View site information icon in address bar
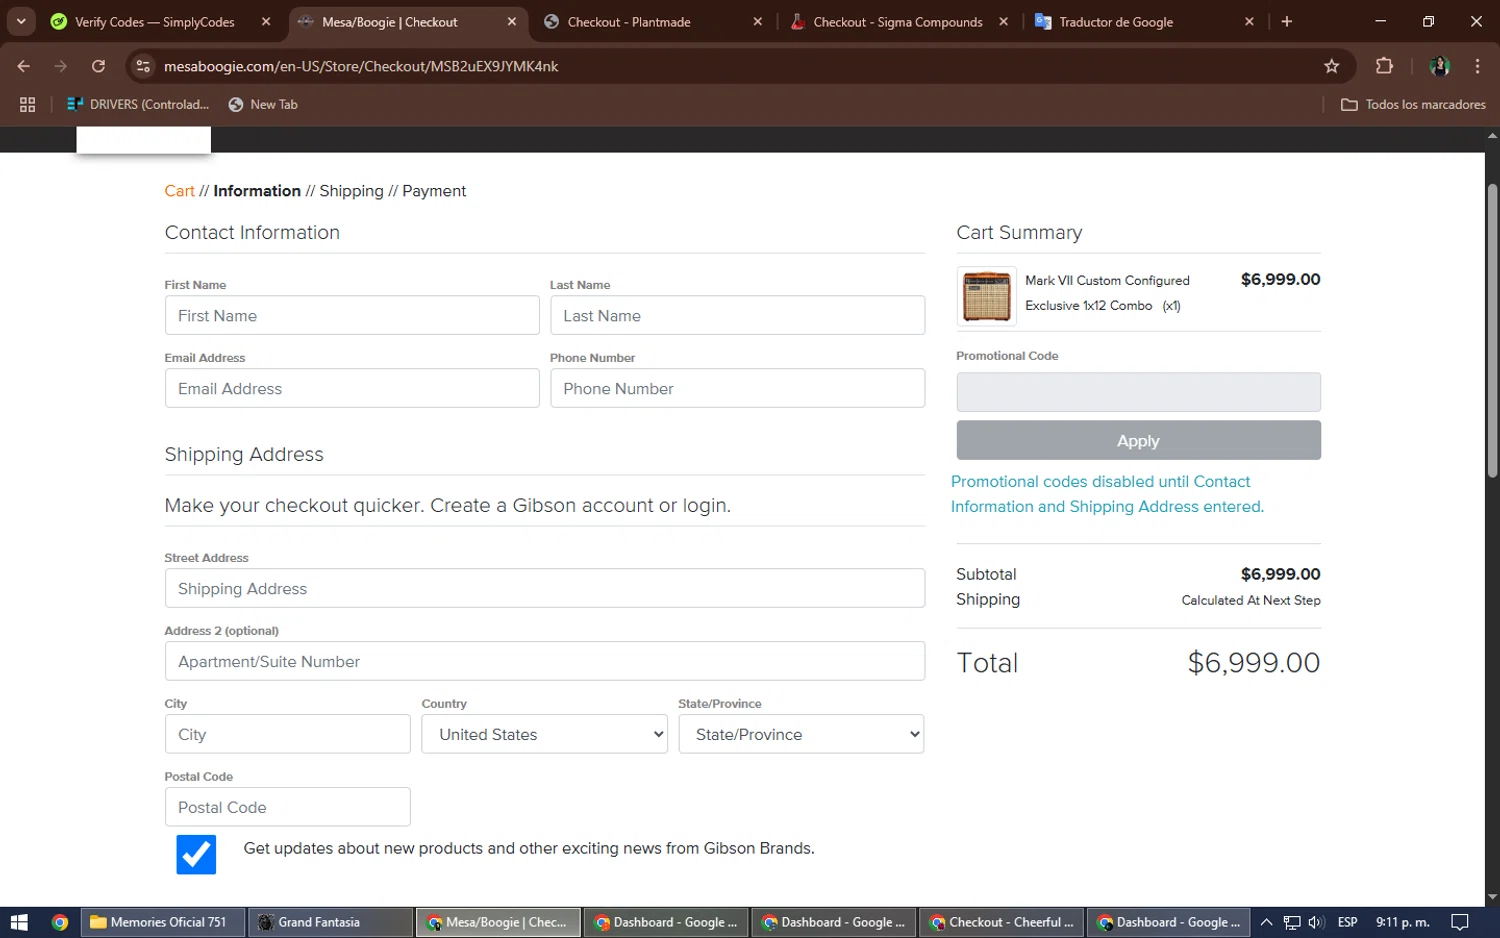The height and width of the screenshot is (938, 1500). coord(143,66)
